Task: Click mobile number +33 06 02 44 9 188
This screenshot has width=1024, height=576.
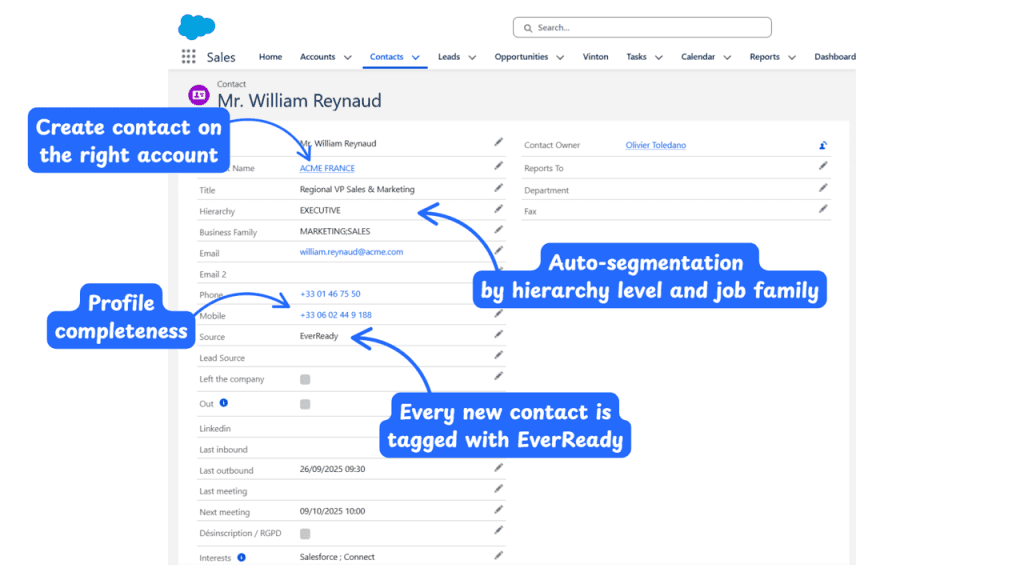Action: pyautogui.click(x=336, y=315)
